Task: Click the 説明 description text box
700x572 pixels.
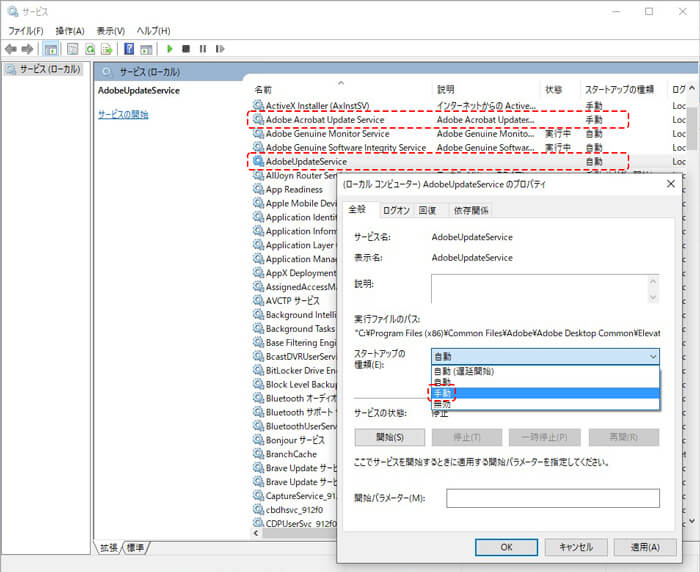Action: [545, 289]
